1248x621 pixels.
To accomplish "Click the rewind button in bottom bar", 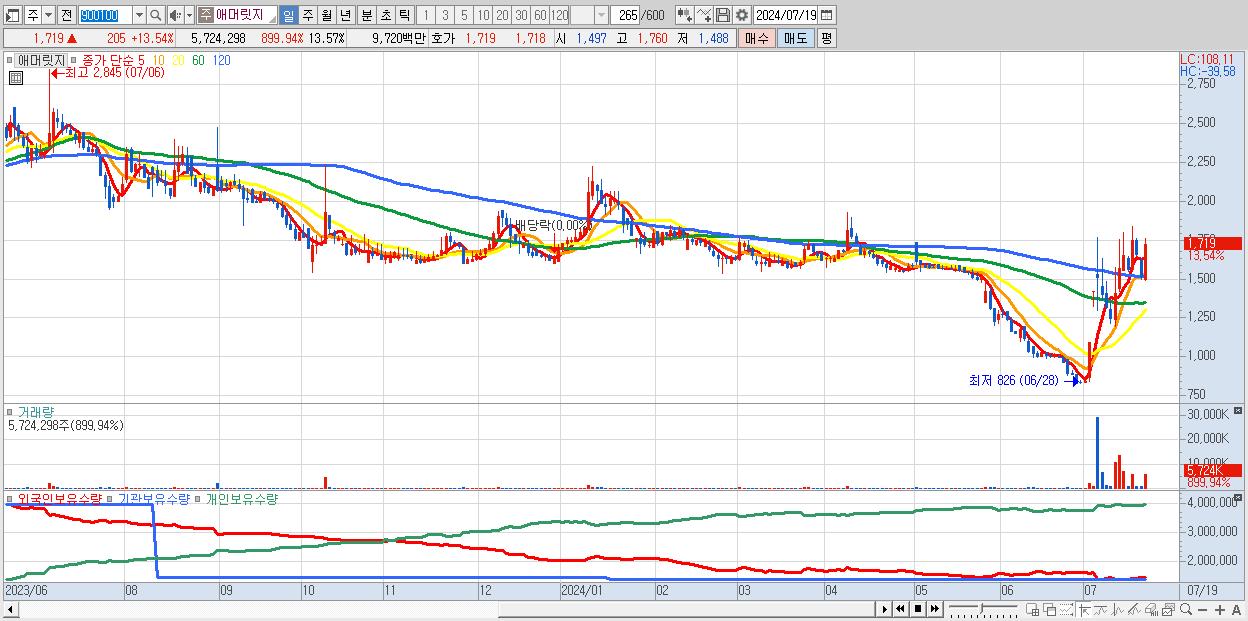I will coord(900,608).
